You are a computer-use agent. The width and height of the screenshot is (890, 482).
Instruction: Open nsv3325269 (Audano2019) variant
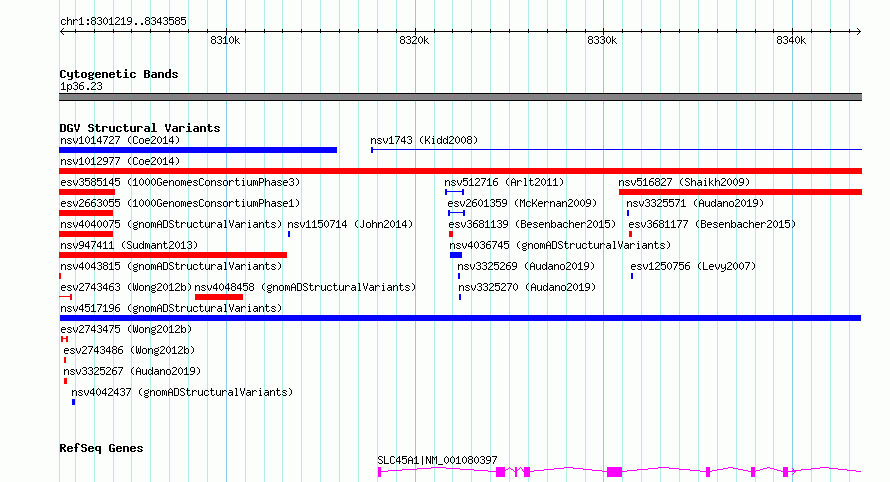pyautogui.click(x=526, y=266)
